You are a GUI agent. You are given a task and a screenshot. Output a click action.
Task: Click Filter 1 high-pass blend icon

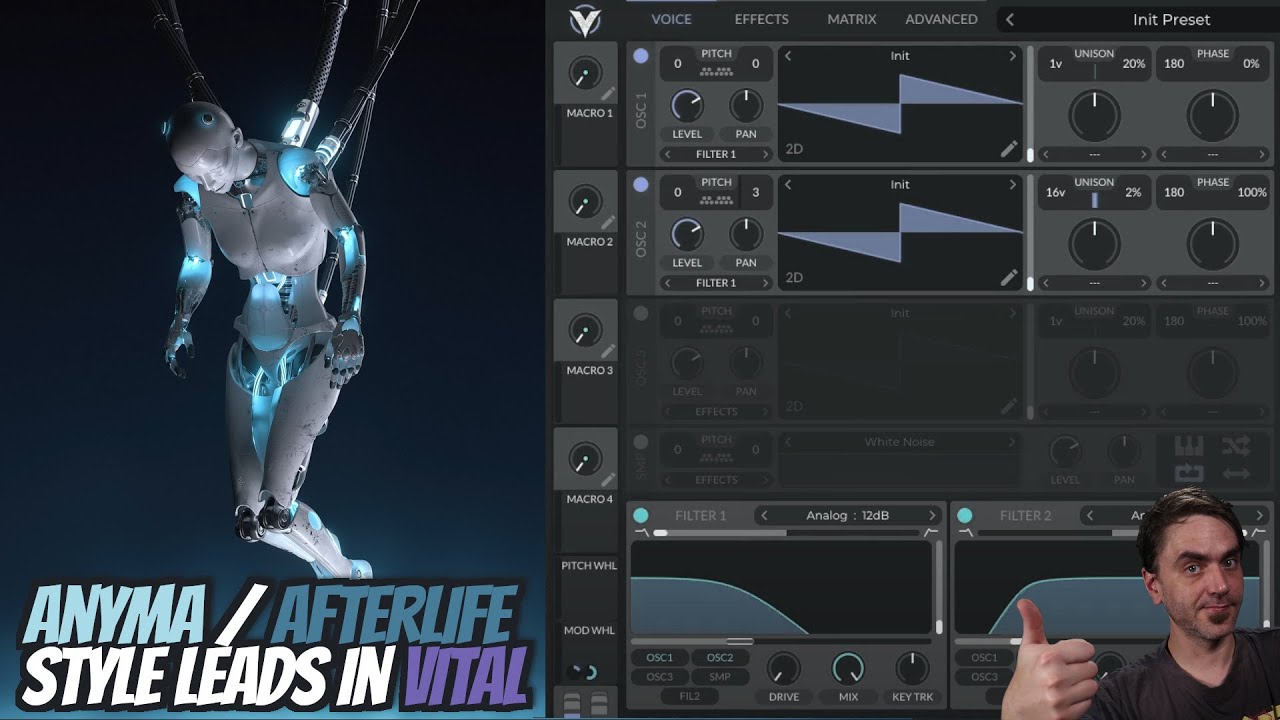[931, 533]
